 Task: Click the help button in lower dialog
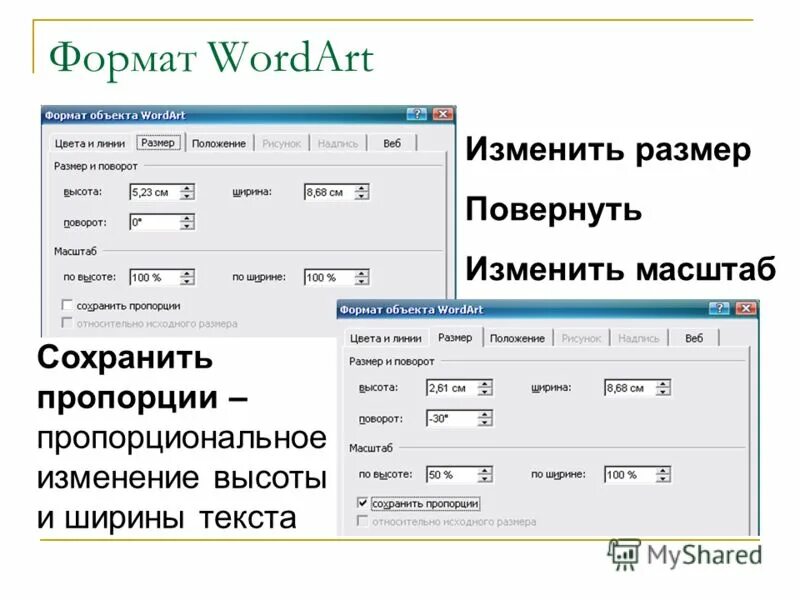(719, 308)
